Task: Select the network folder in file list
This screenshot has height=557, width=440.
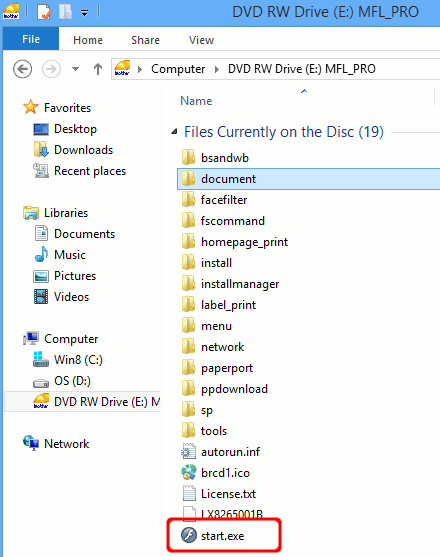Action: point(212,347)
